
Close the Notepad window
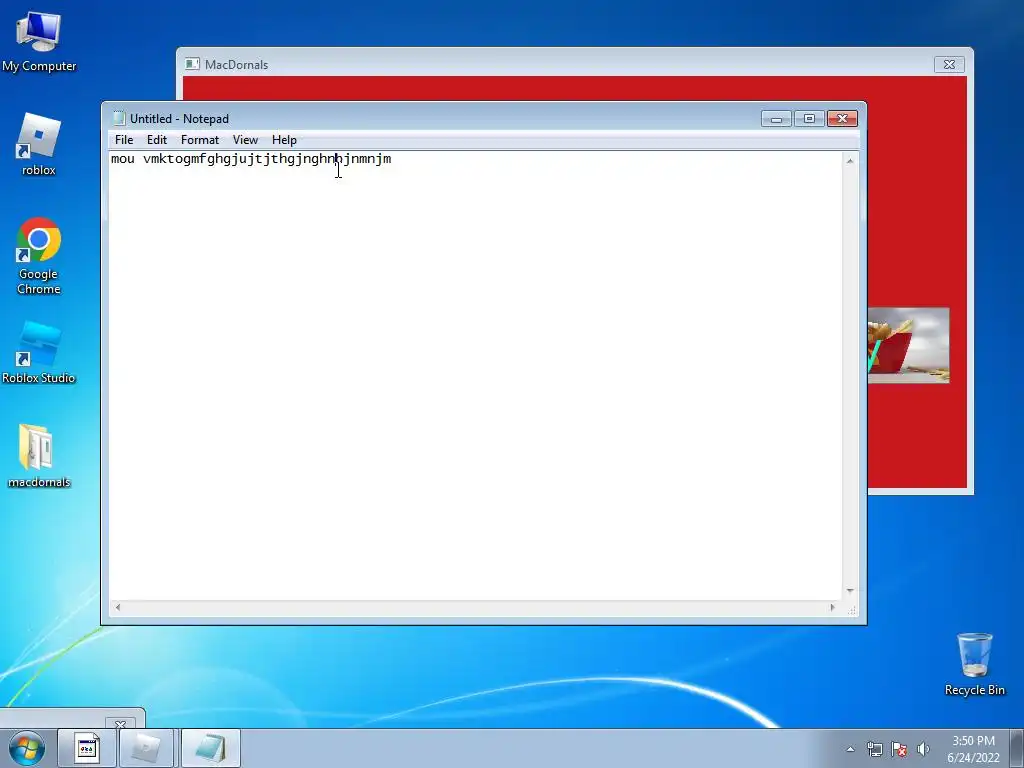pos(842,119)
